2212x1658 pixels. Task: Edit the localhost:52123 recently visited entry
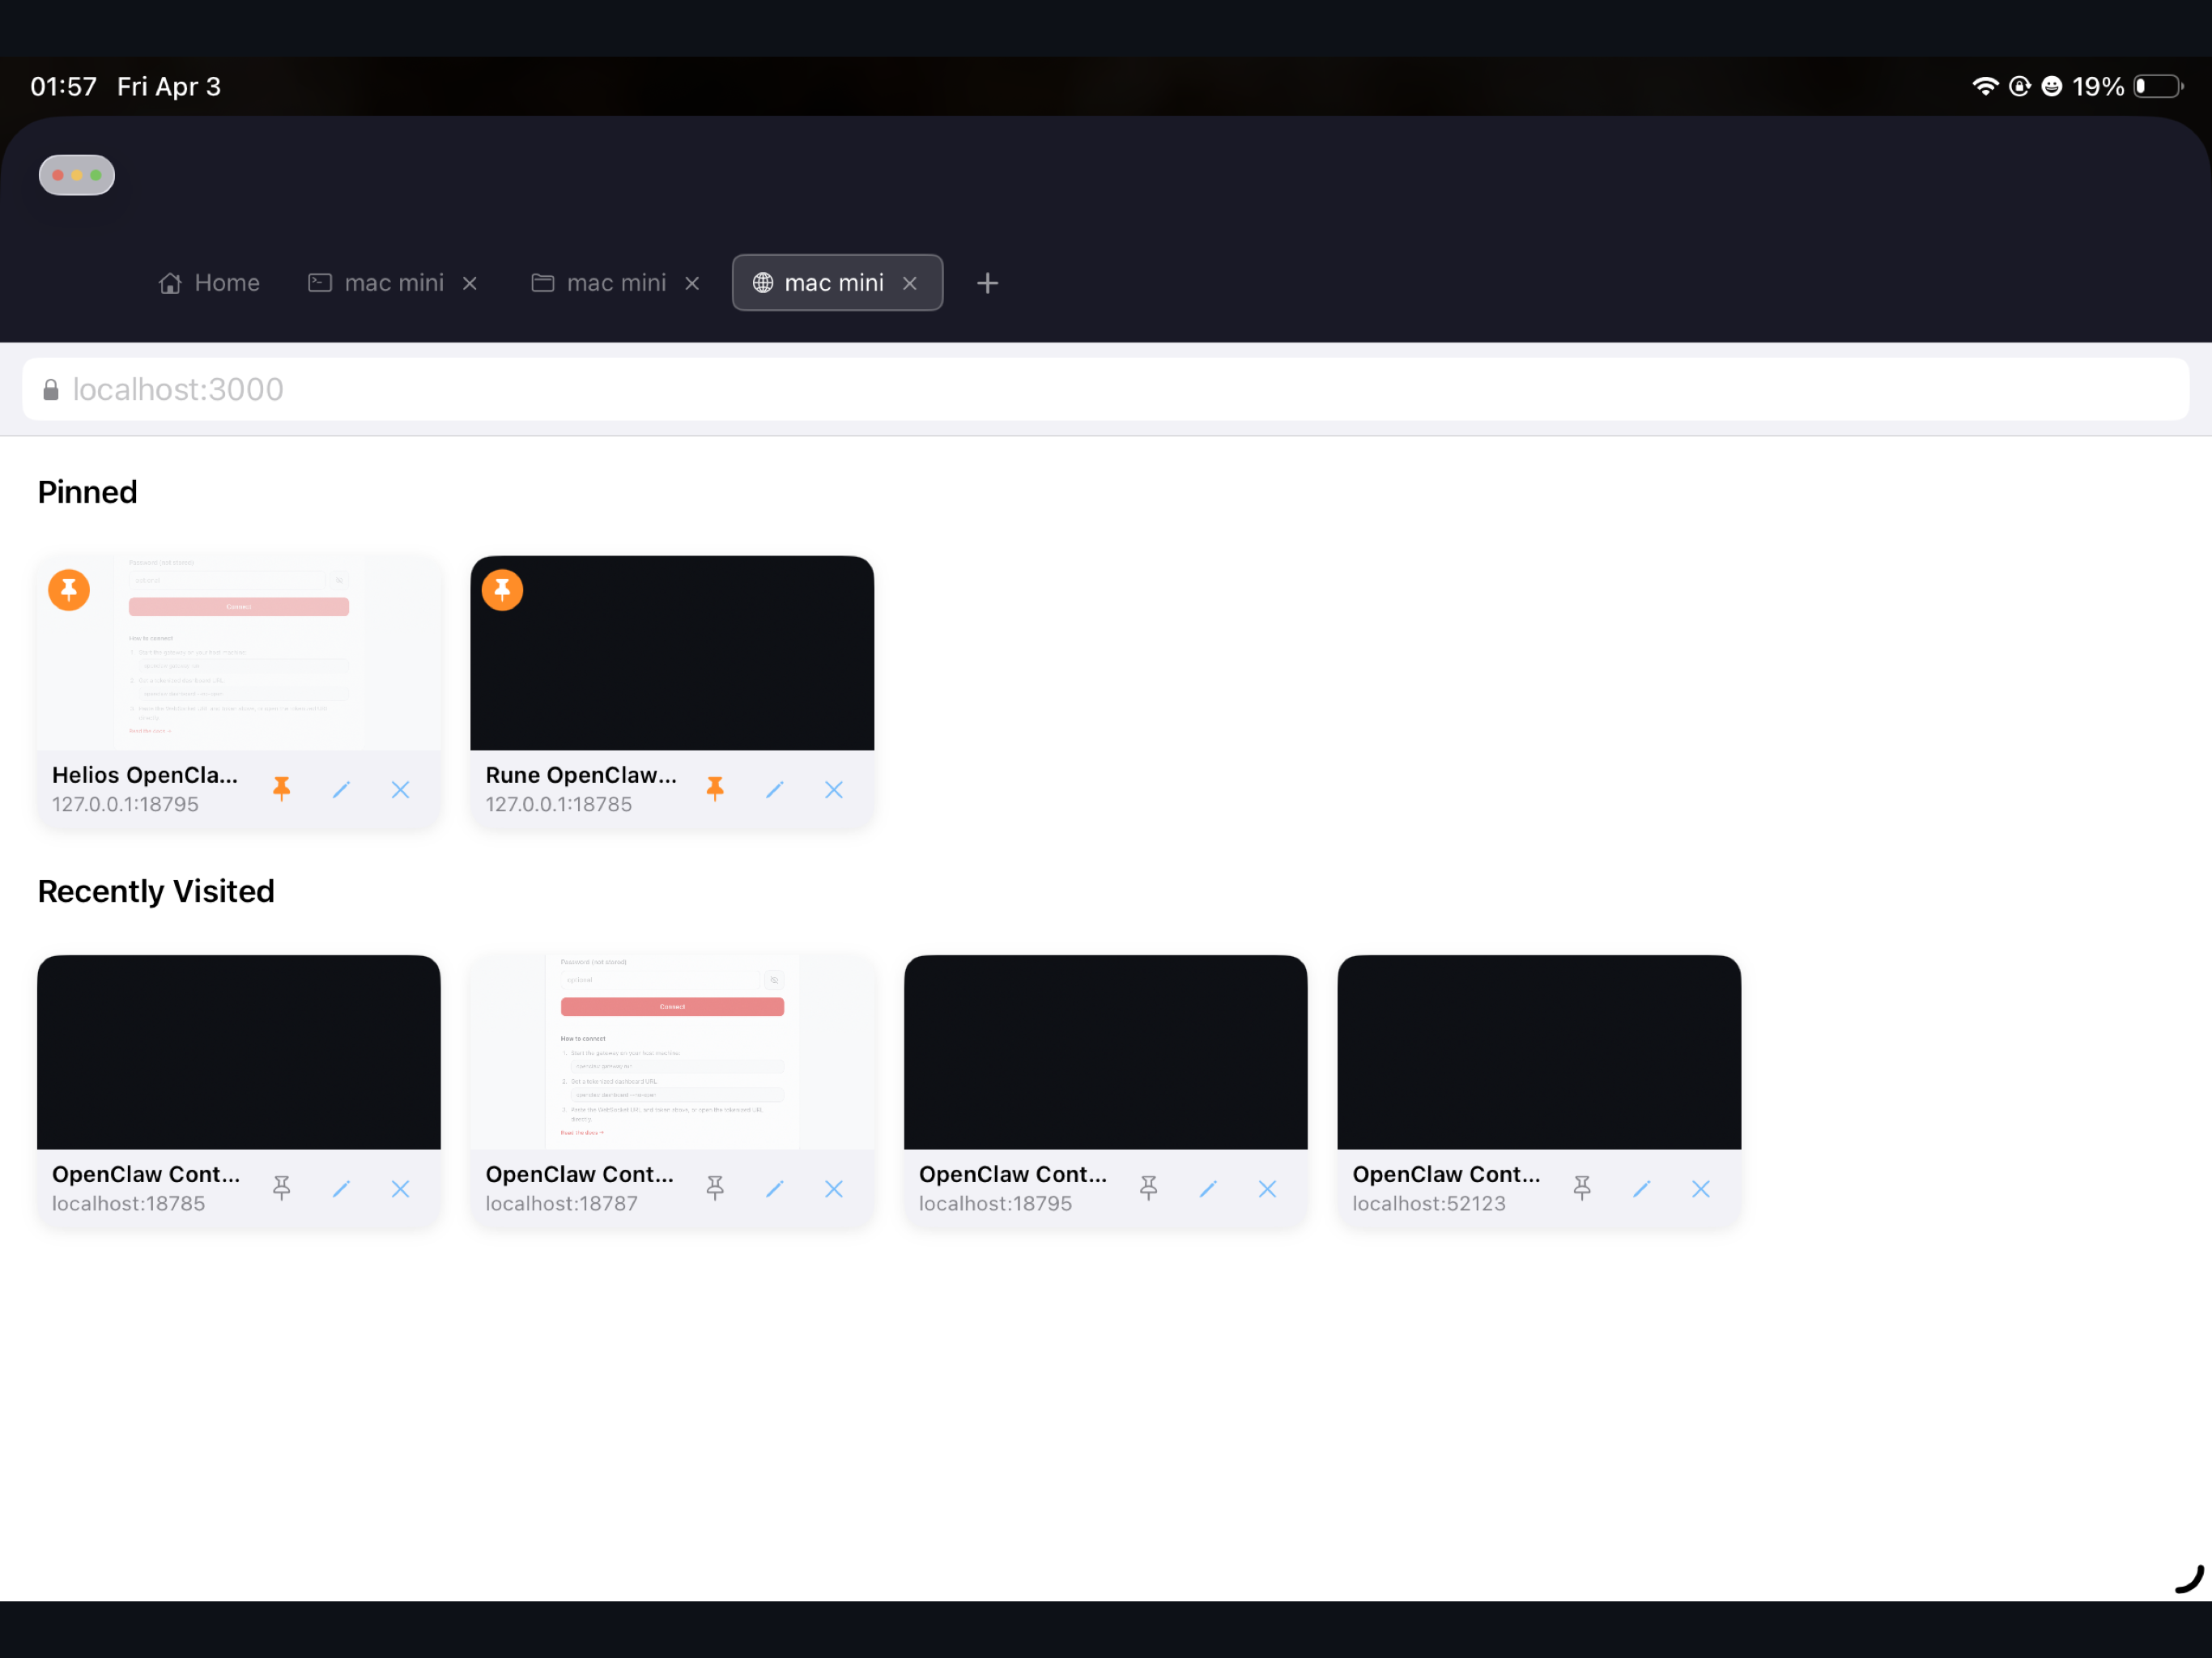[x=1641, y=1189]
